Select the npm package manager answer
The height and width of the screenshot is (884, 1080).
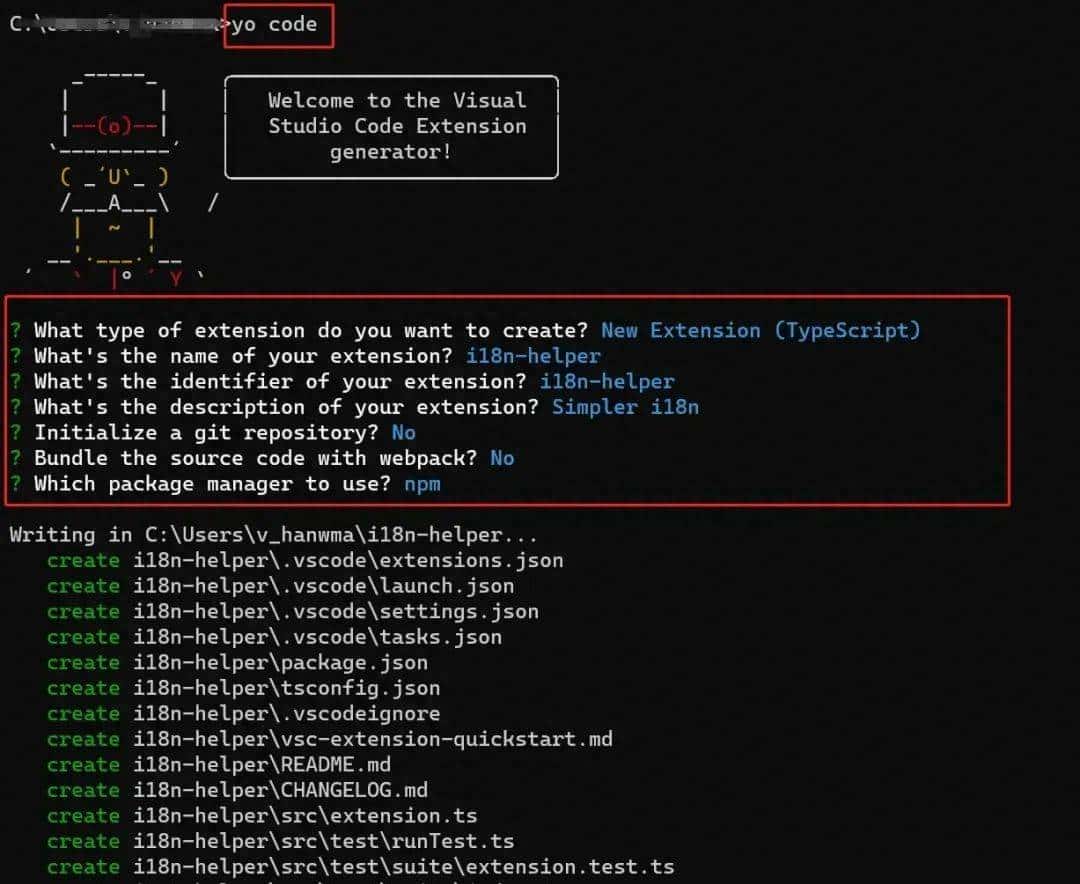click(422, 484)
